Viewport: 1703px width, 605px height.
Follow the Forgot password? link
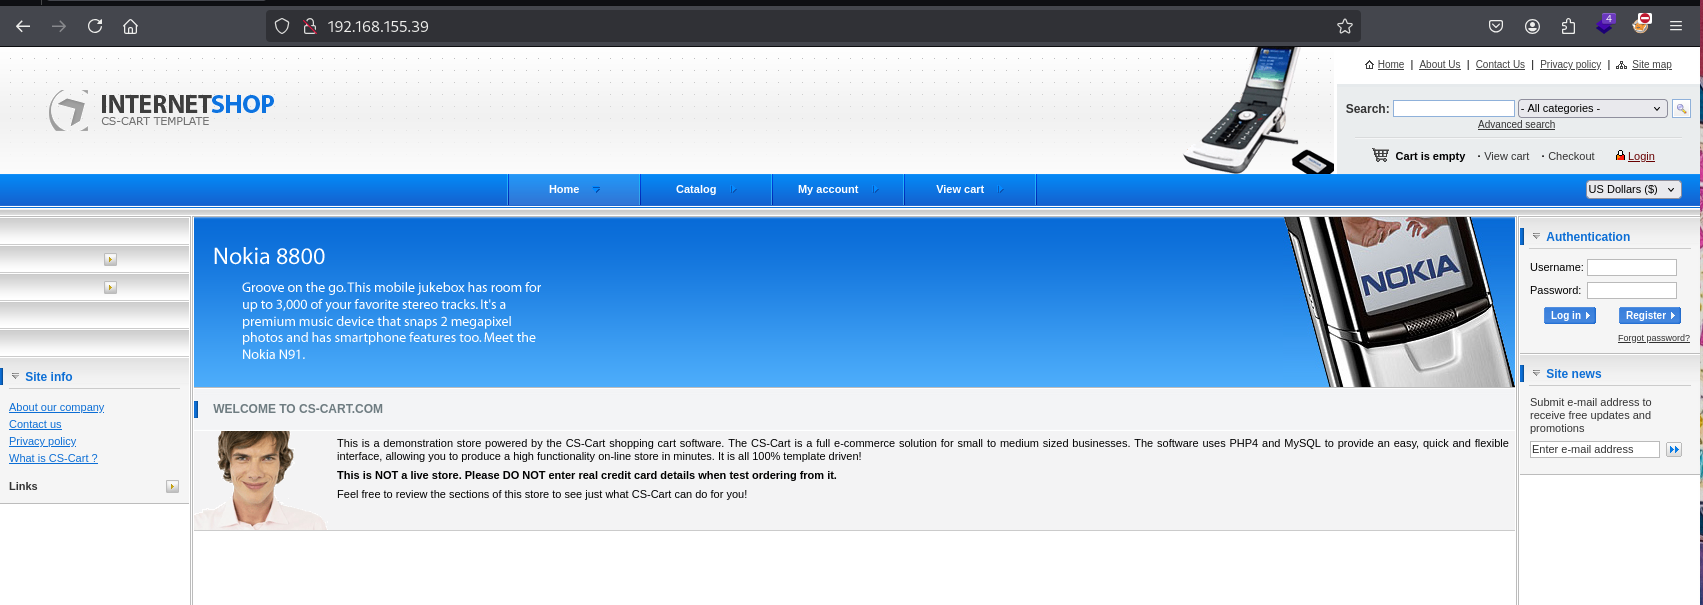click(x=1653, y=338)
